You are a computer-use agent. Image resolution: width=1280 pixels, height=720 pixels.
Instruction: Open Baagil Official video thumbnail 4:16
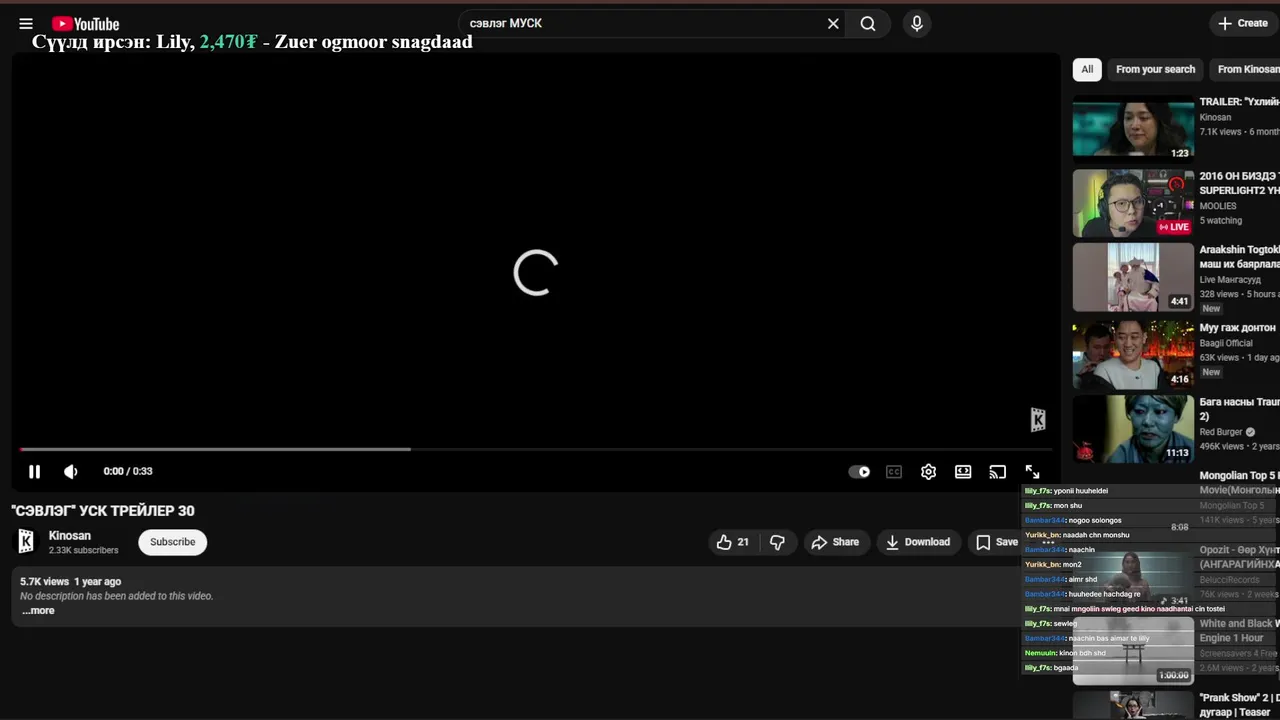click(x=1134, y=353)
